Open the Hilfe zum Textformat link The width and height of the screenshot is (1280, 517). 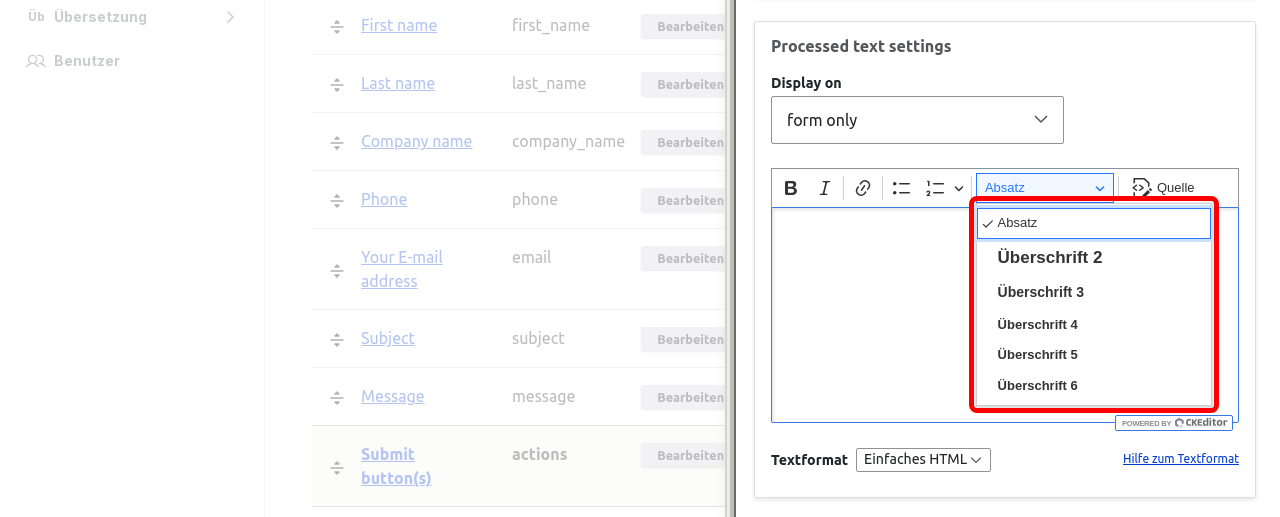click(1181, 459)
